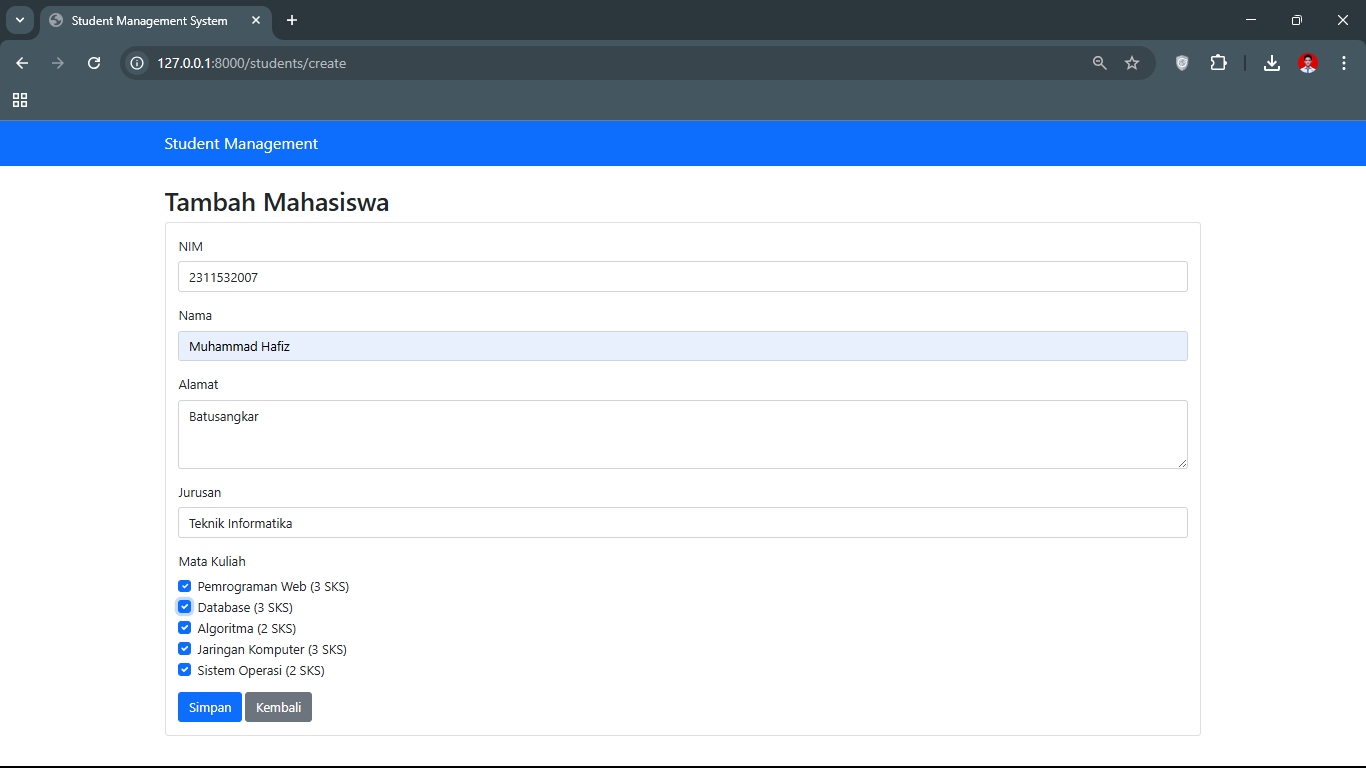Open Chrome three-dot menu
This screenshot has width=1366, height=768.
tap(1344, 63)
